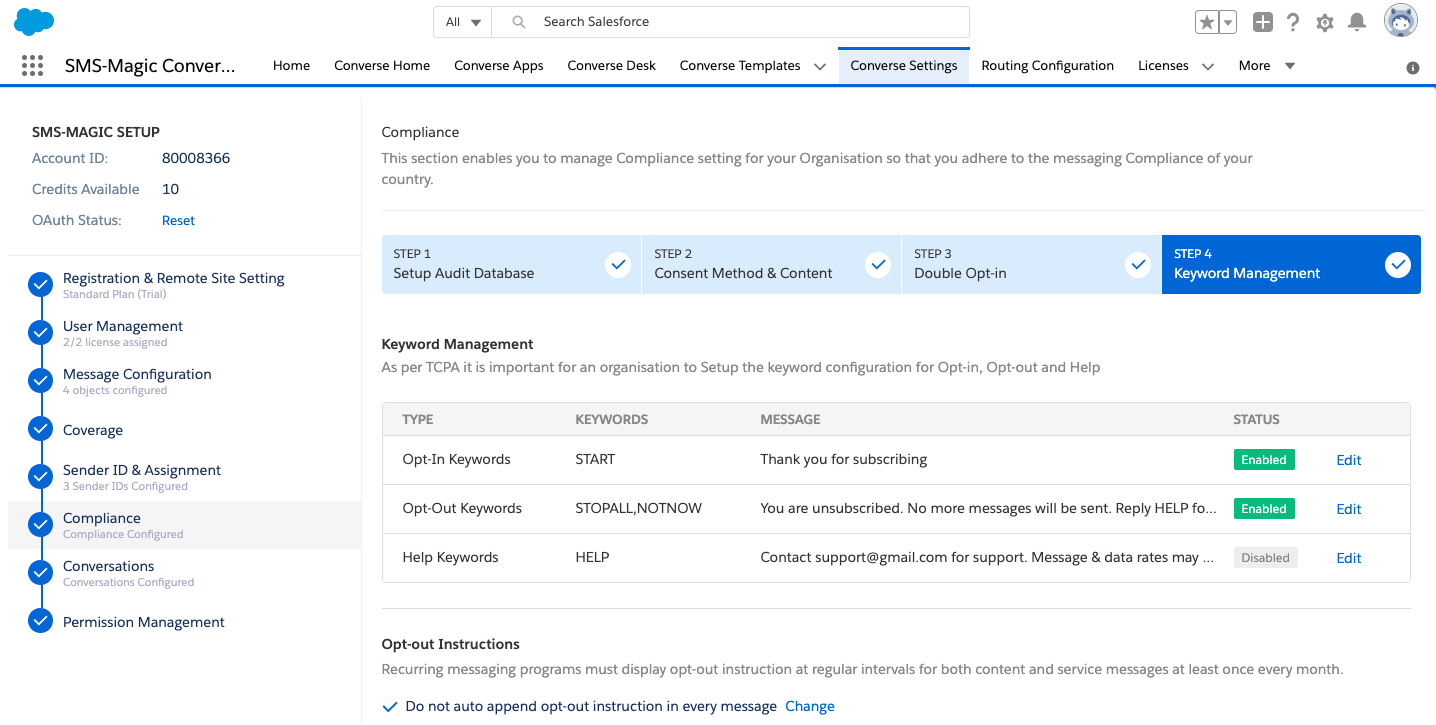The height and width of the screenshot is (725, 1436).
Task: Click the Permission Management check icon
Action: click(x=40, y=621)
